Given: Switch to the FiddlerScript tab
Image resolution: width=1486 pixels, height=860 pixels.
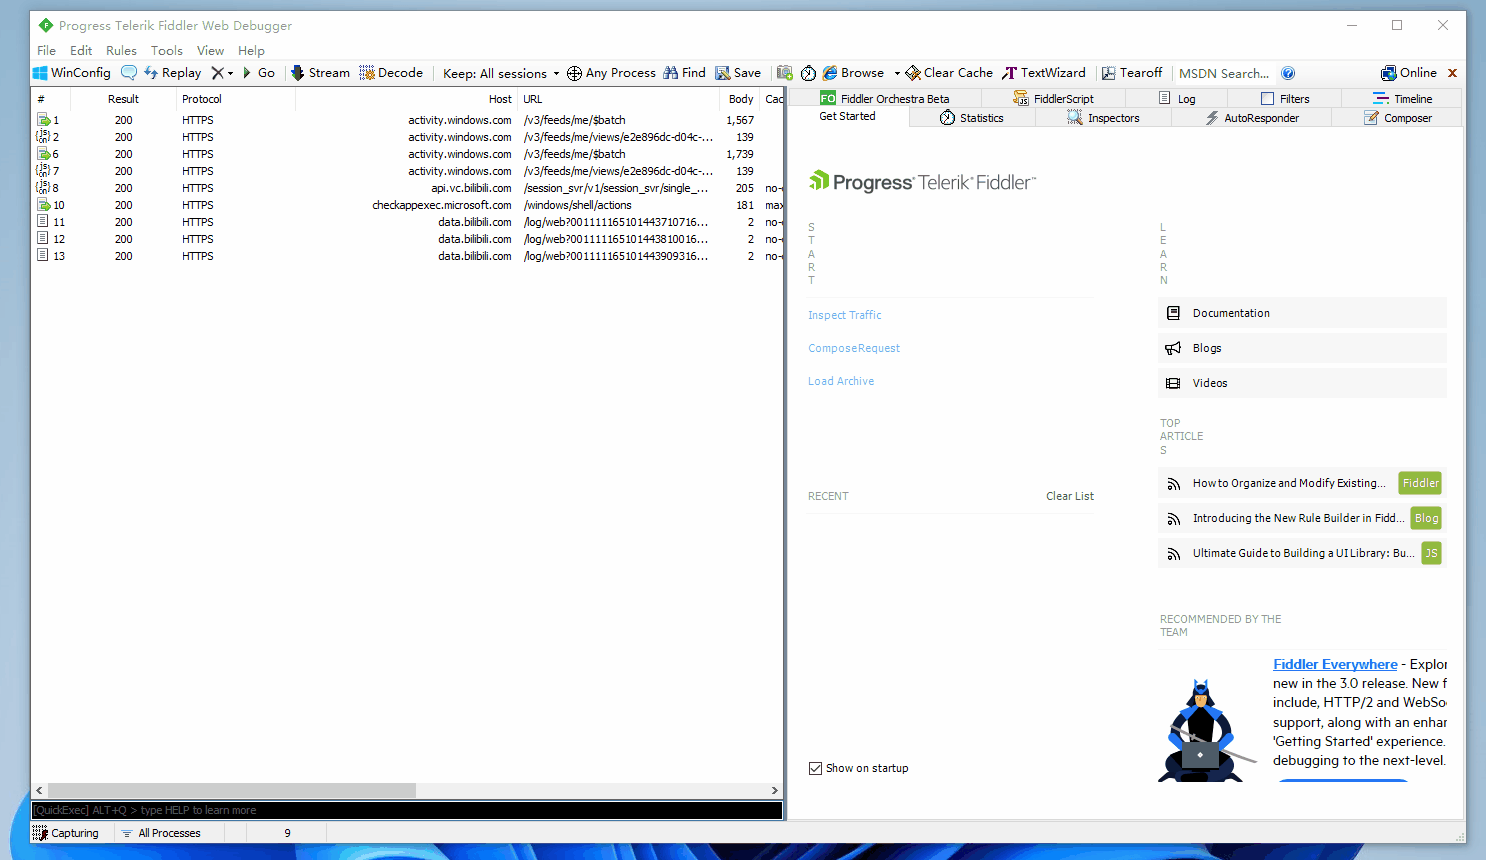Looking at the screenshot, I should [1053, 98].
